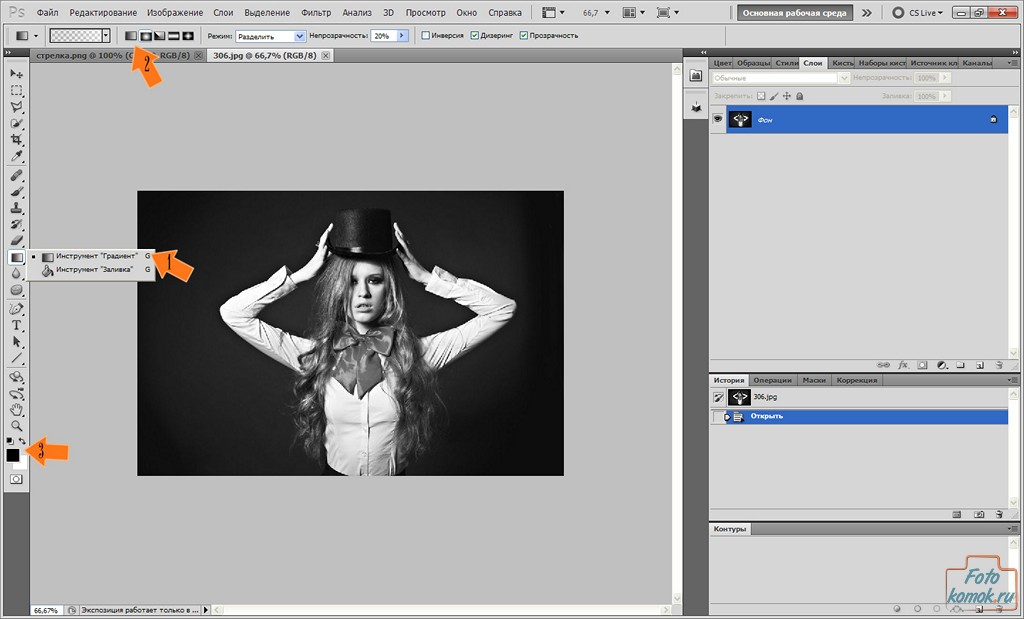Expand the Непрозрачность opacity slider arrow
The image size is (1024, 619).
(403, 36)
